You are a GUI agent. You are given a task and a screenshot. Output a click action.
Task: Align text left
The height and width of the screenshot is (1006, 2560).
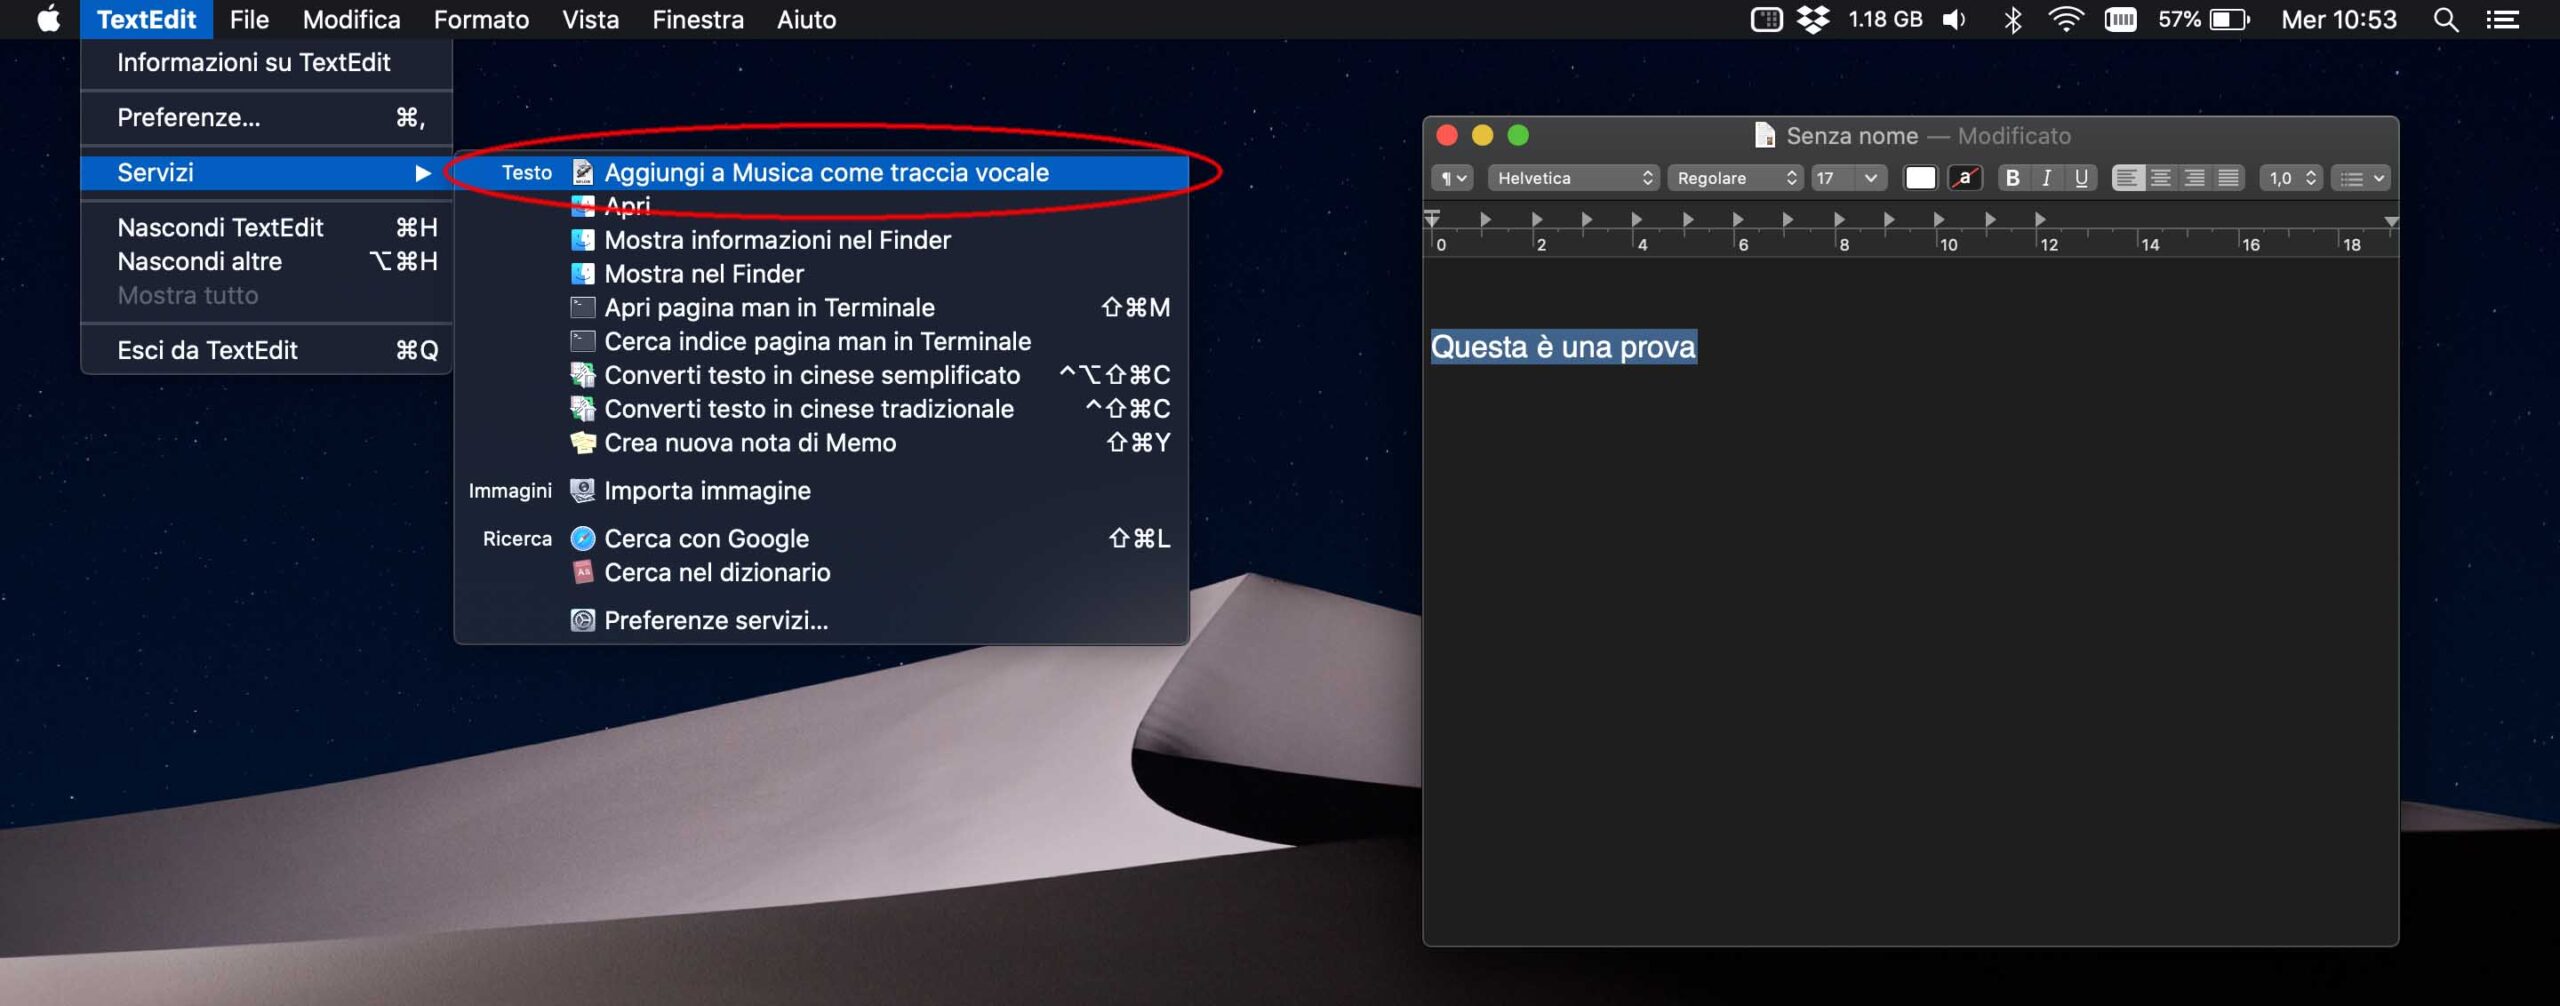click(2127, 178)
